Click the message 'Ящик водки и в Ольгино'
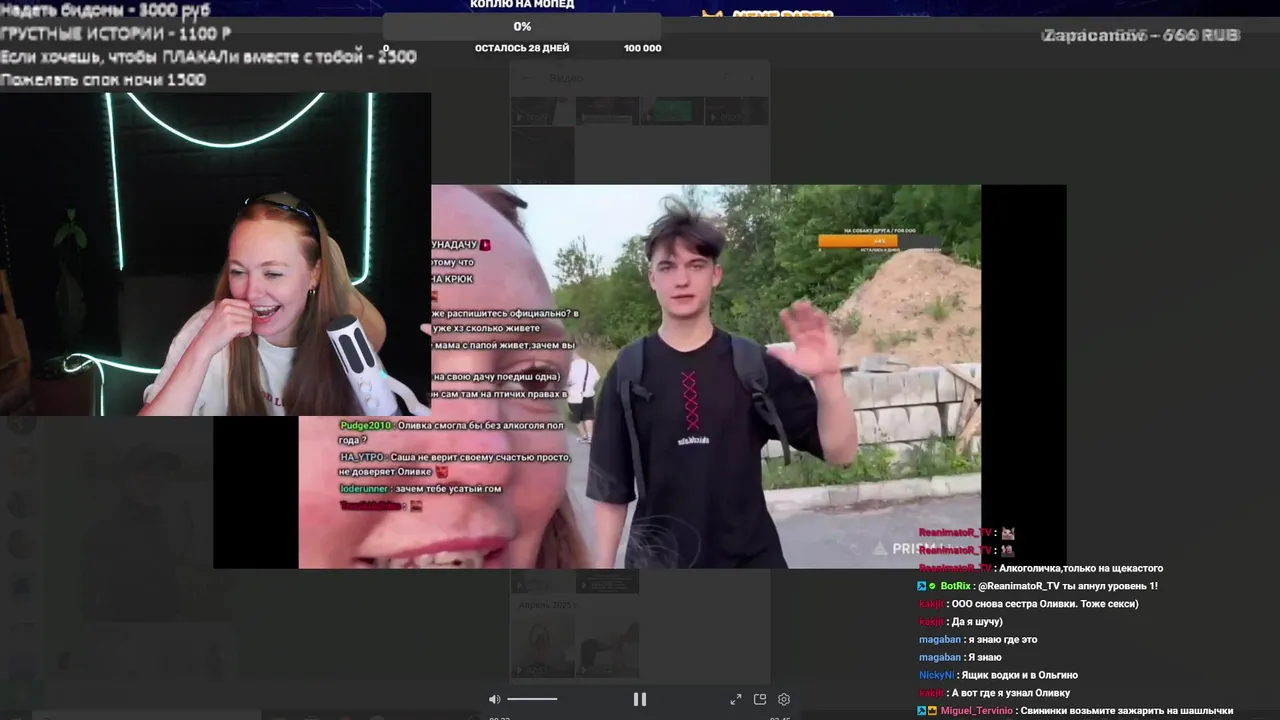The height and width of the screenshot is (720, 1280). click(x=1020, y=675)
